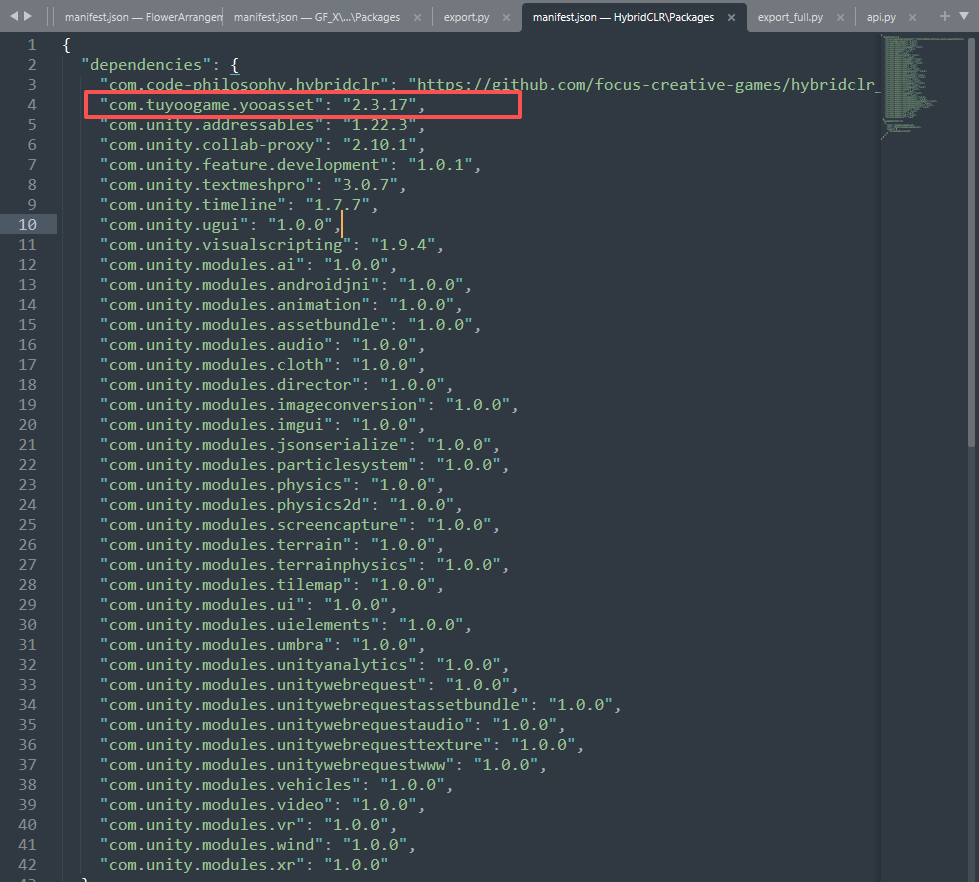Click "com.unity.visualscripting" key
The height and width of the screenshot is (882, 979).
coord(225,245)
